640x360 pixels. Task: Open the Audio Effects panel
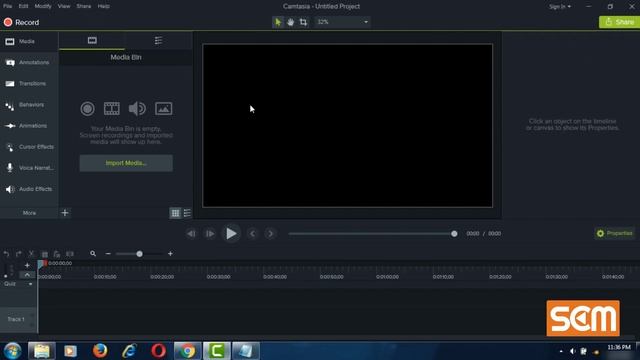(29, 189)
